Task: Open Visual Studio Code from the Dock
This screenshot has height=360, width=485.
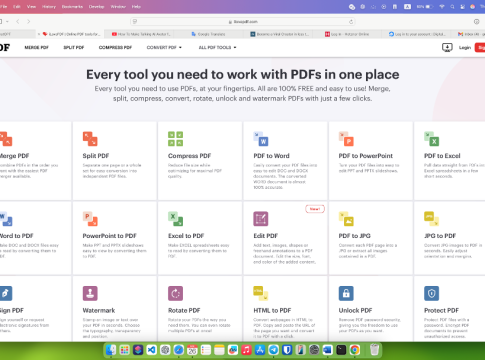Action: (151, 350)
